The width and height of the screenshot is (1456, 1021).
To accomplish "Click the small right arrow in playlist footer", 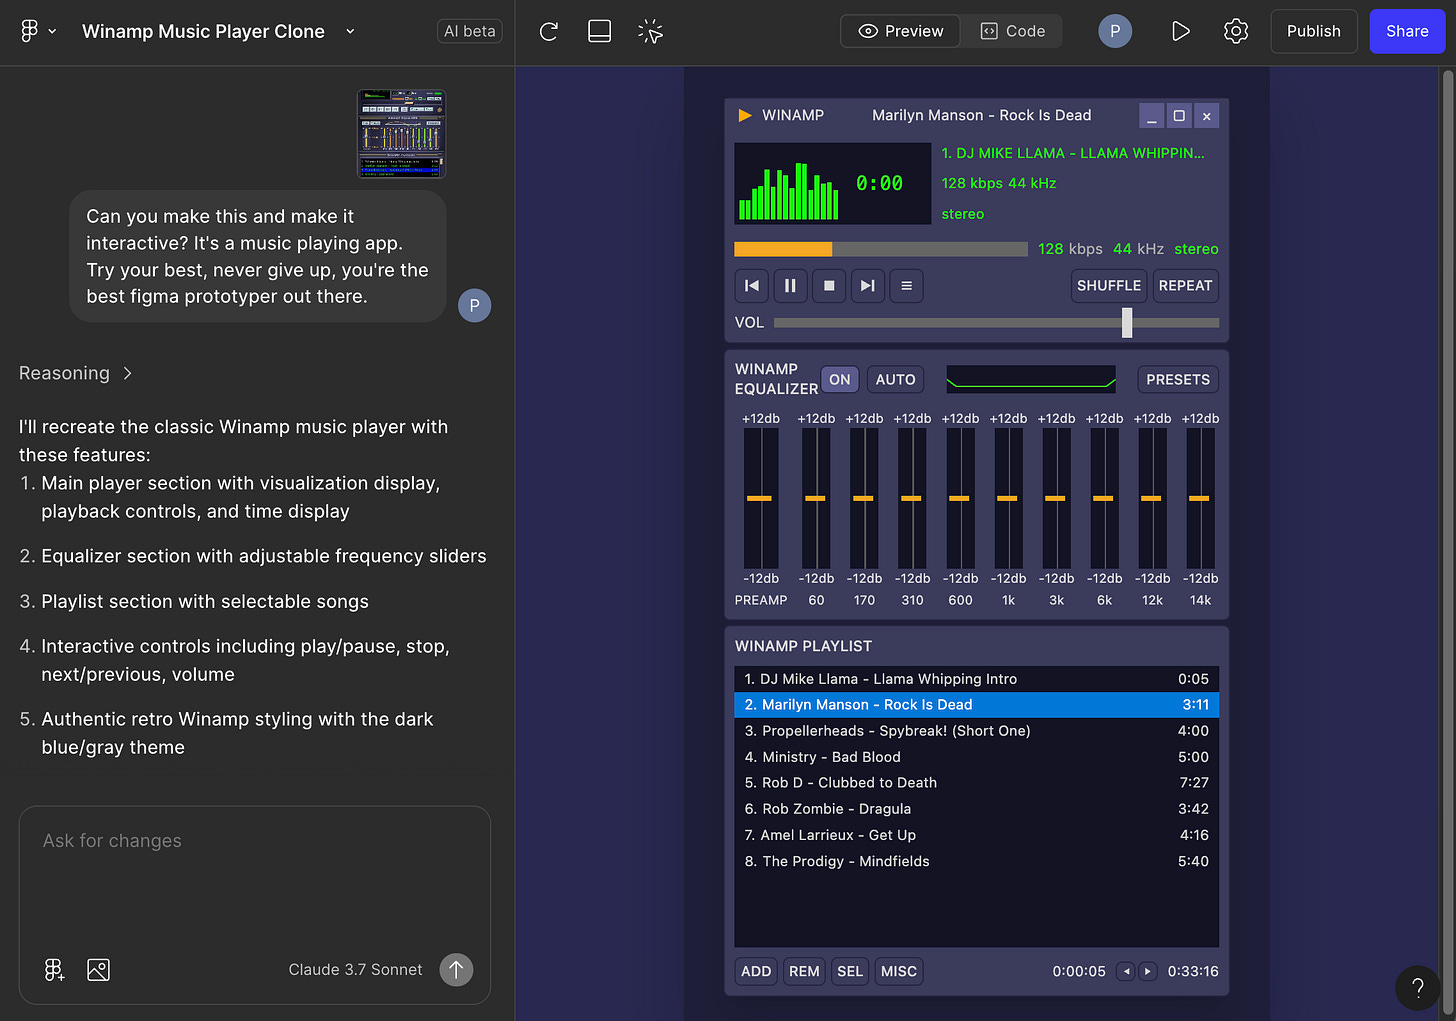I will click(1148, 971).
